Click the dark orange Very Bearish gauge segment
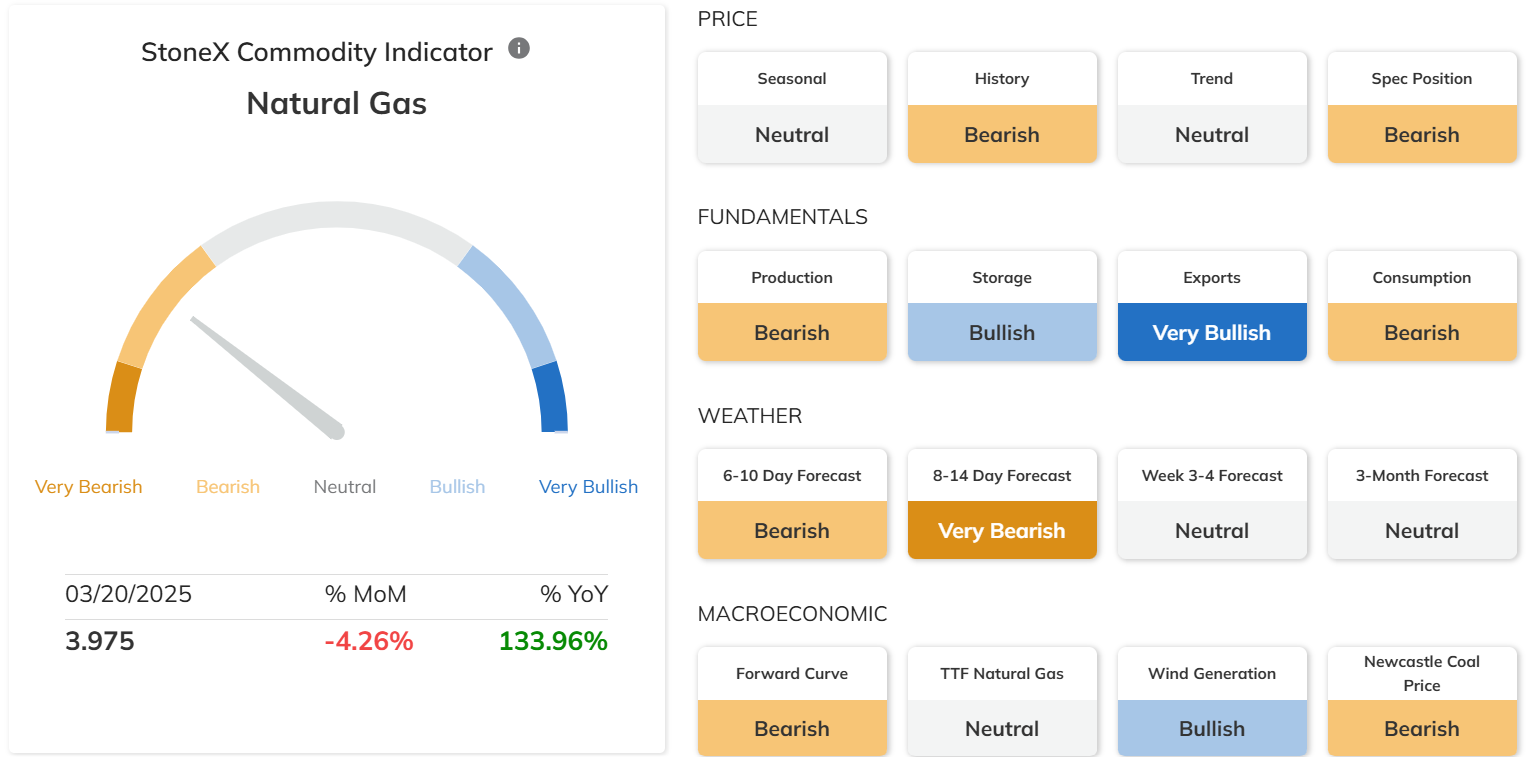 121,398
